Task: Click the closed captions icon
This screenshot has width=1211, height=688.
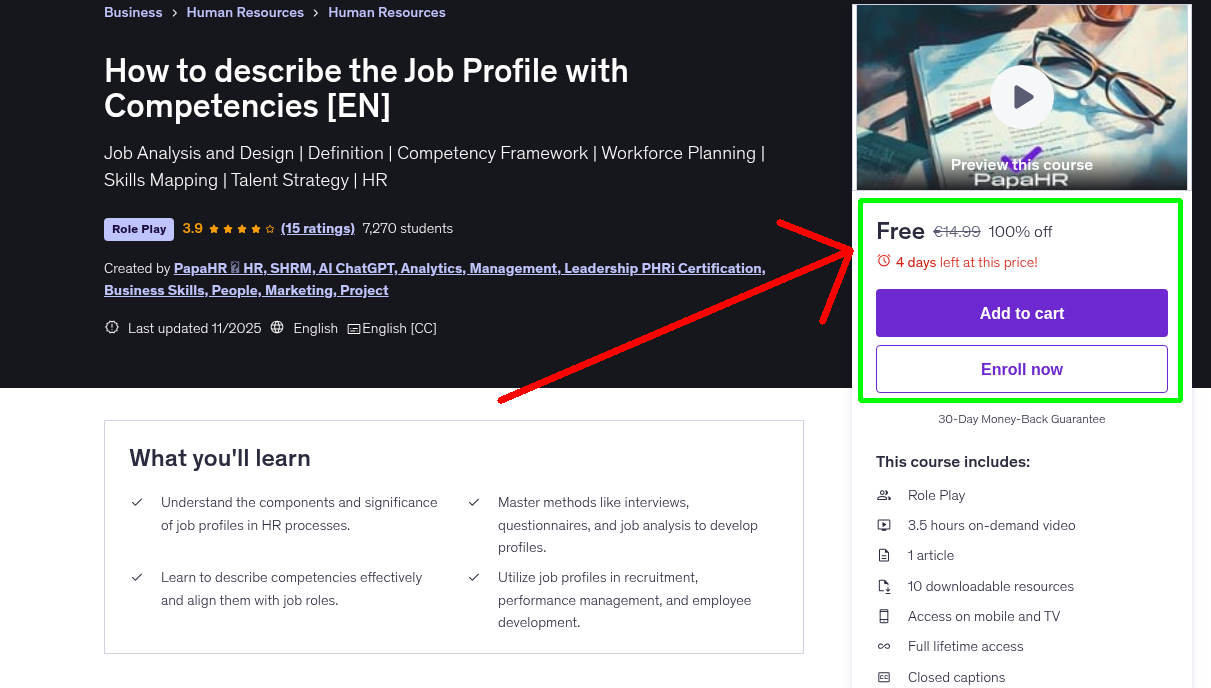Action: [884, 677]
